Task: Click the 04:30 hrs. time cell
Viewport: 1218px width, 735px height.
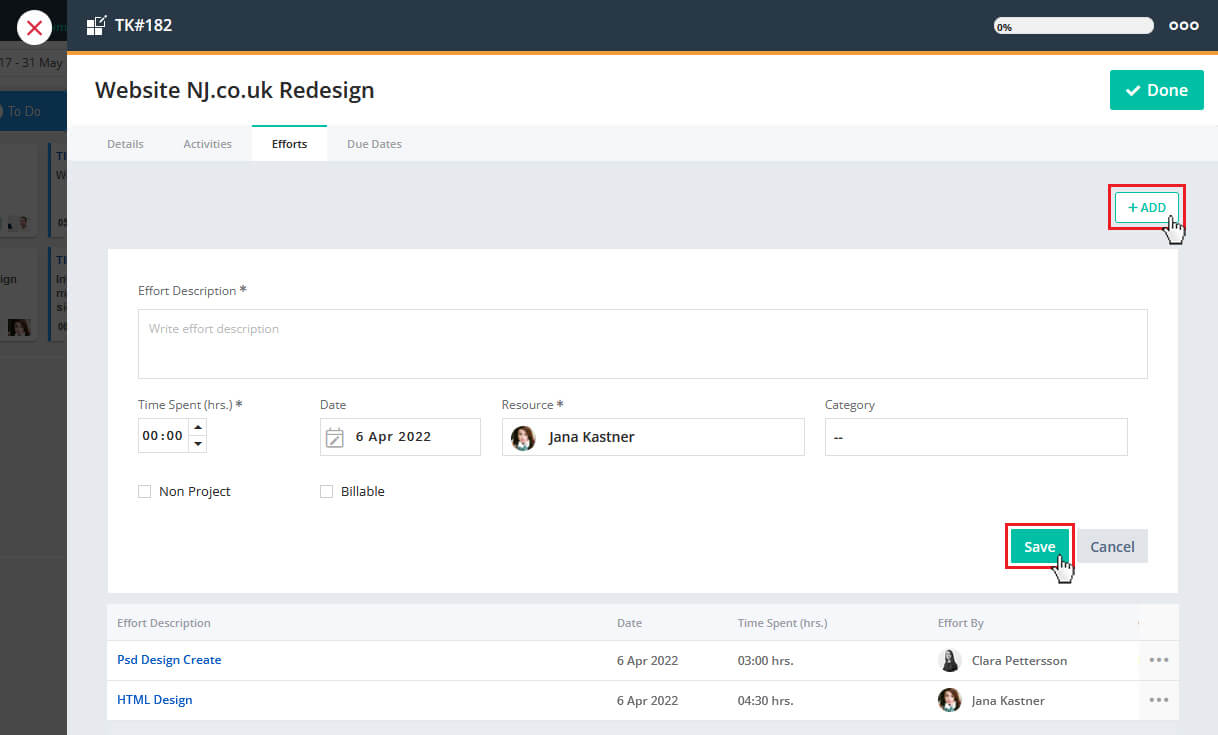Action: coord(765,701)
